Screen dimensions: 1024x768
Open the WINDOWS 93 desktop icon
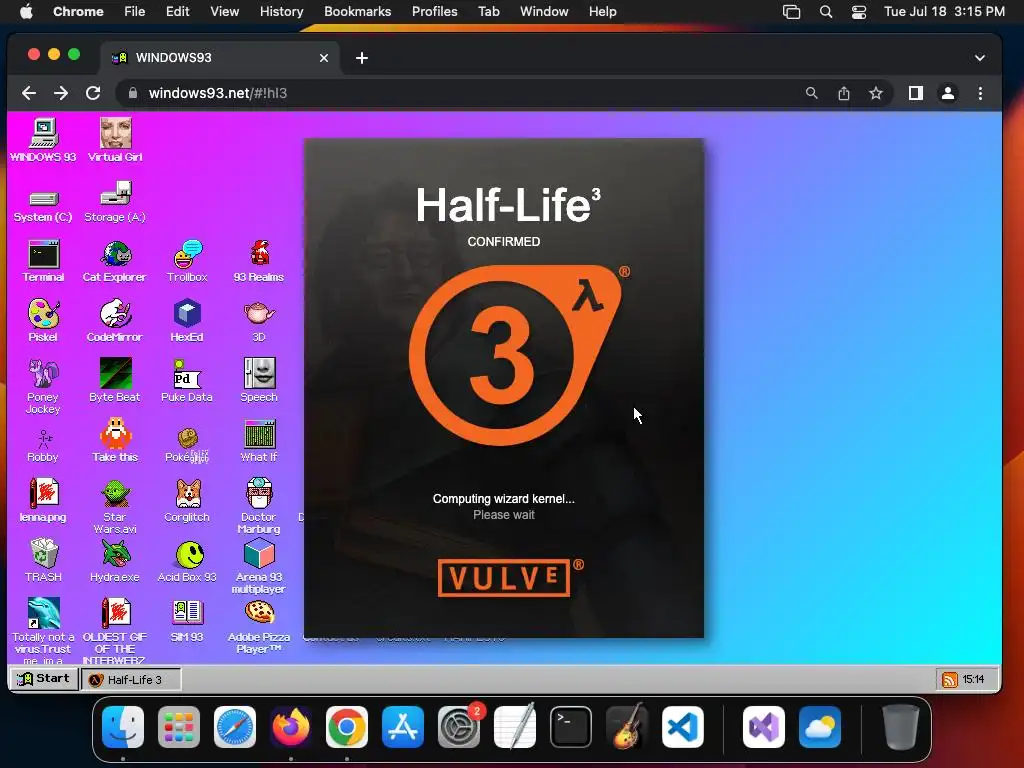[43, 140]
